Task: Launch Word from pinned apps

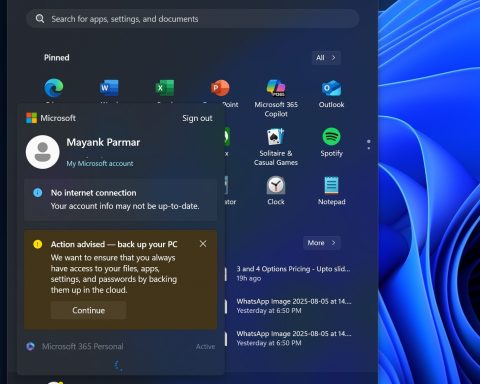Action: 109,88
